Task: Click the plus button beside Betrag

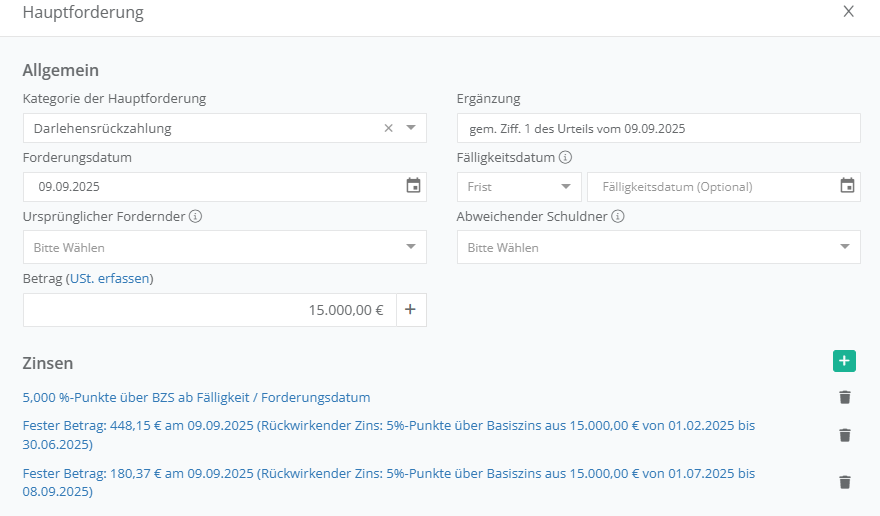Action: 410,310
